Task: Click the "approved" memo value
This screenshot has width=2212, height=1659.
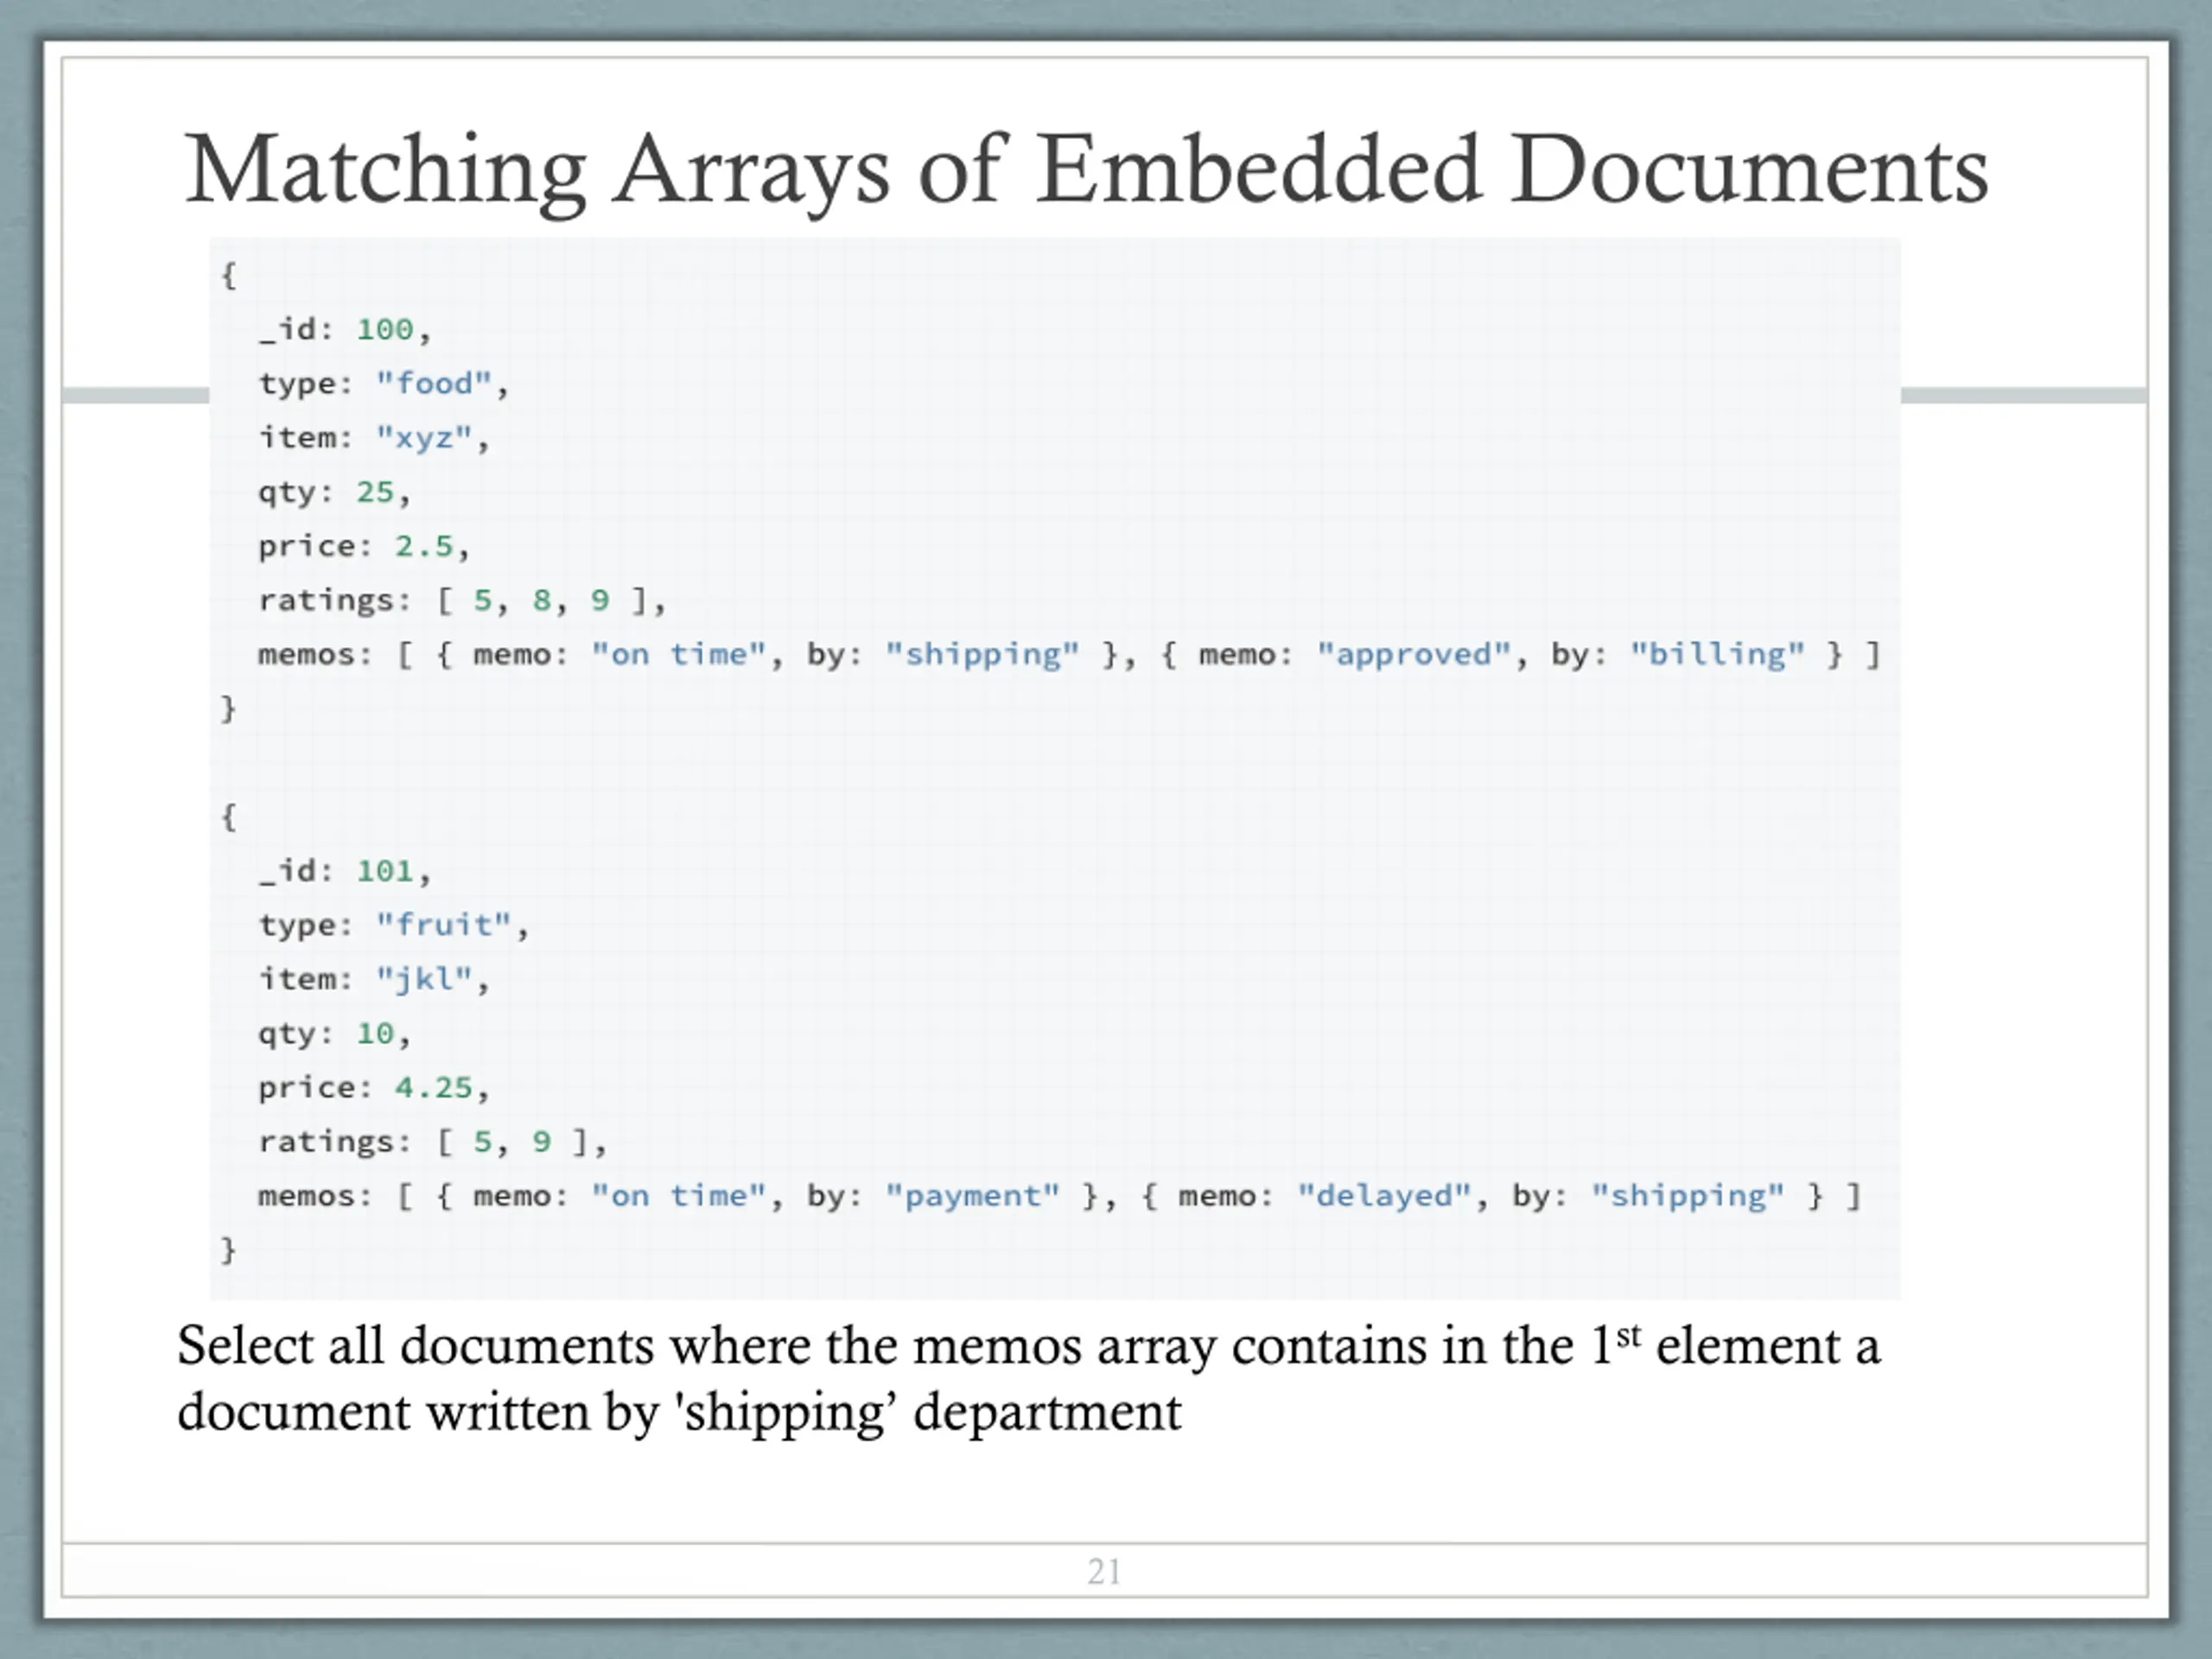Action: coord(1413,654)
